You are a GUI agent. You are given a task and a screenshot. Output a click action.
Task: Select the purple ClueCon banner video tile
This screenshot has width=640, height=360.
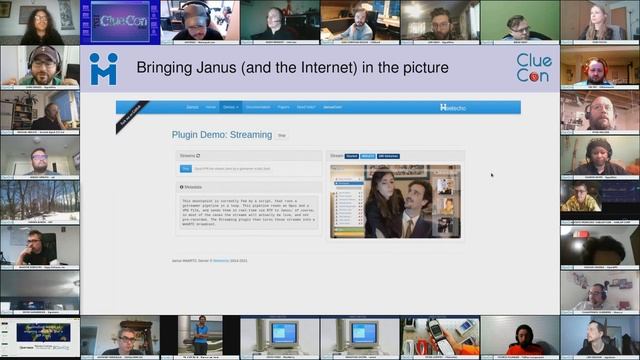coord(120,22)
